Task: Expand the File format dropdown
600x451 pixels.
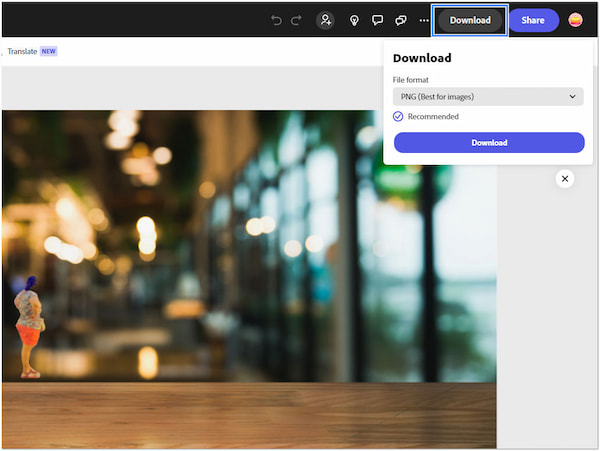Action: (488, 96)
